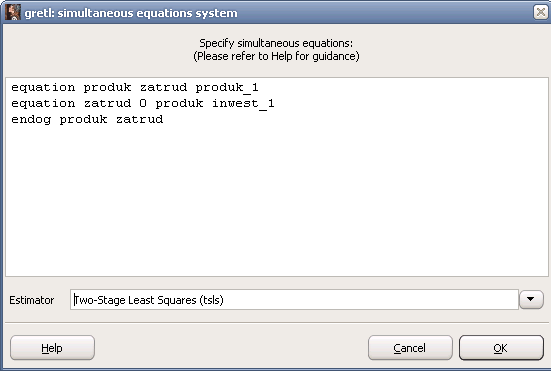Click the Estimator label

tap(32, 300)
